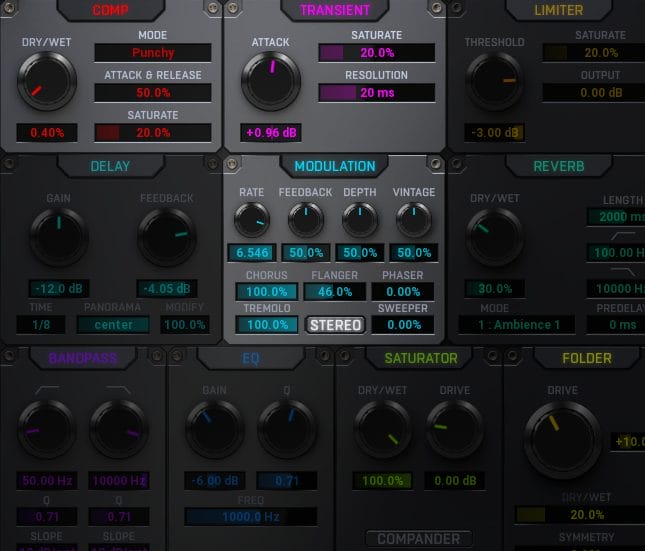Open Reverb Mode Ambience 1 selector
Viewport: 645px width, 551px height.
pyautogui.click(x=517, y=325)
